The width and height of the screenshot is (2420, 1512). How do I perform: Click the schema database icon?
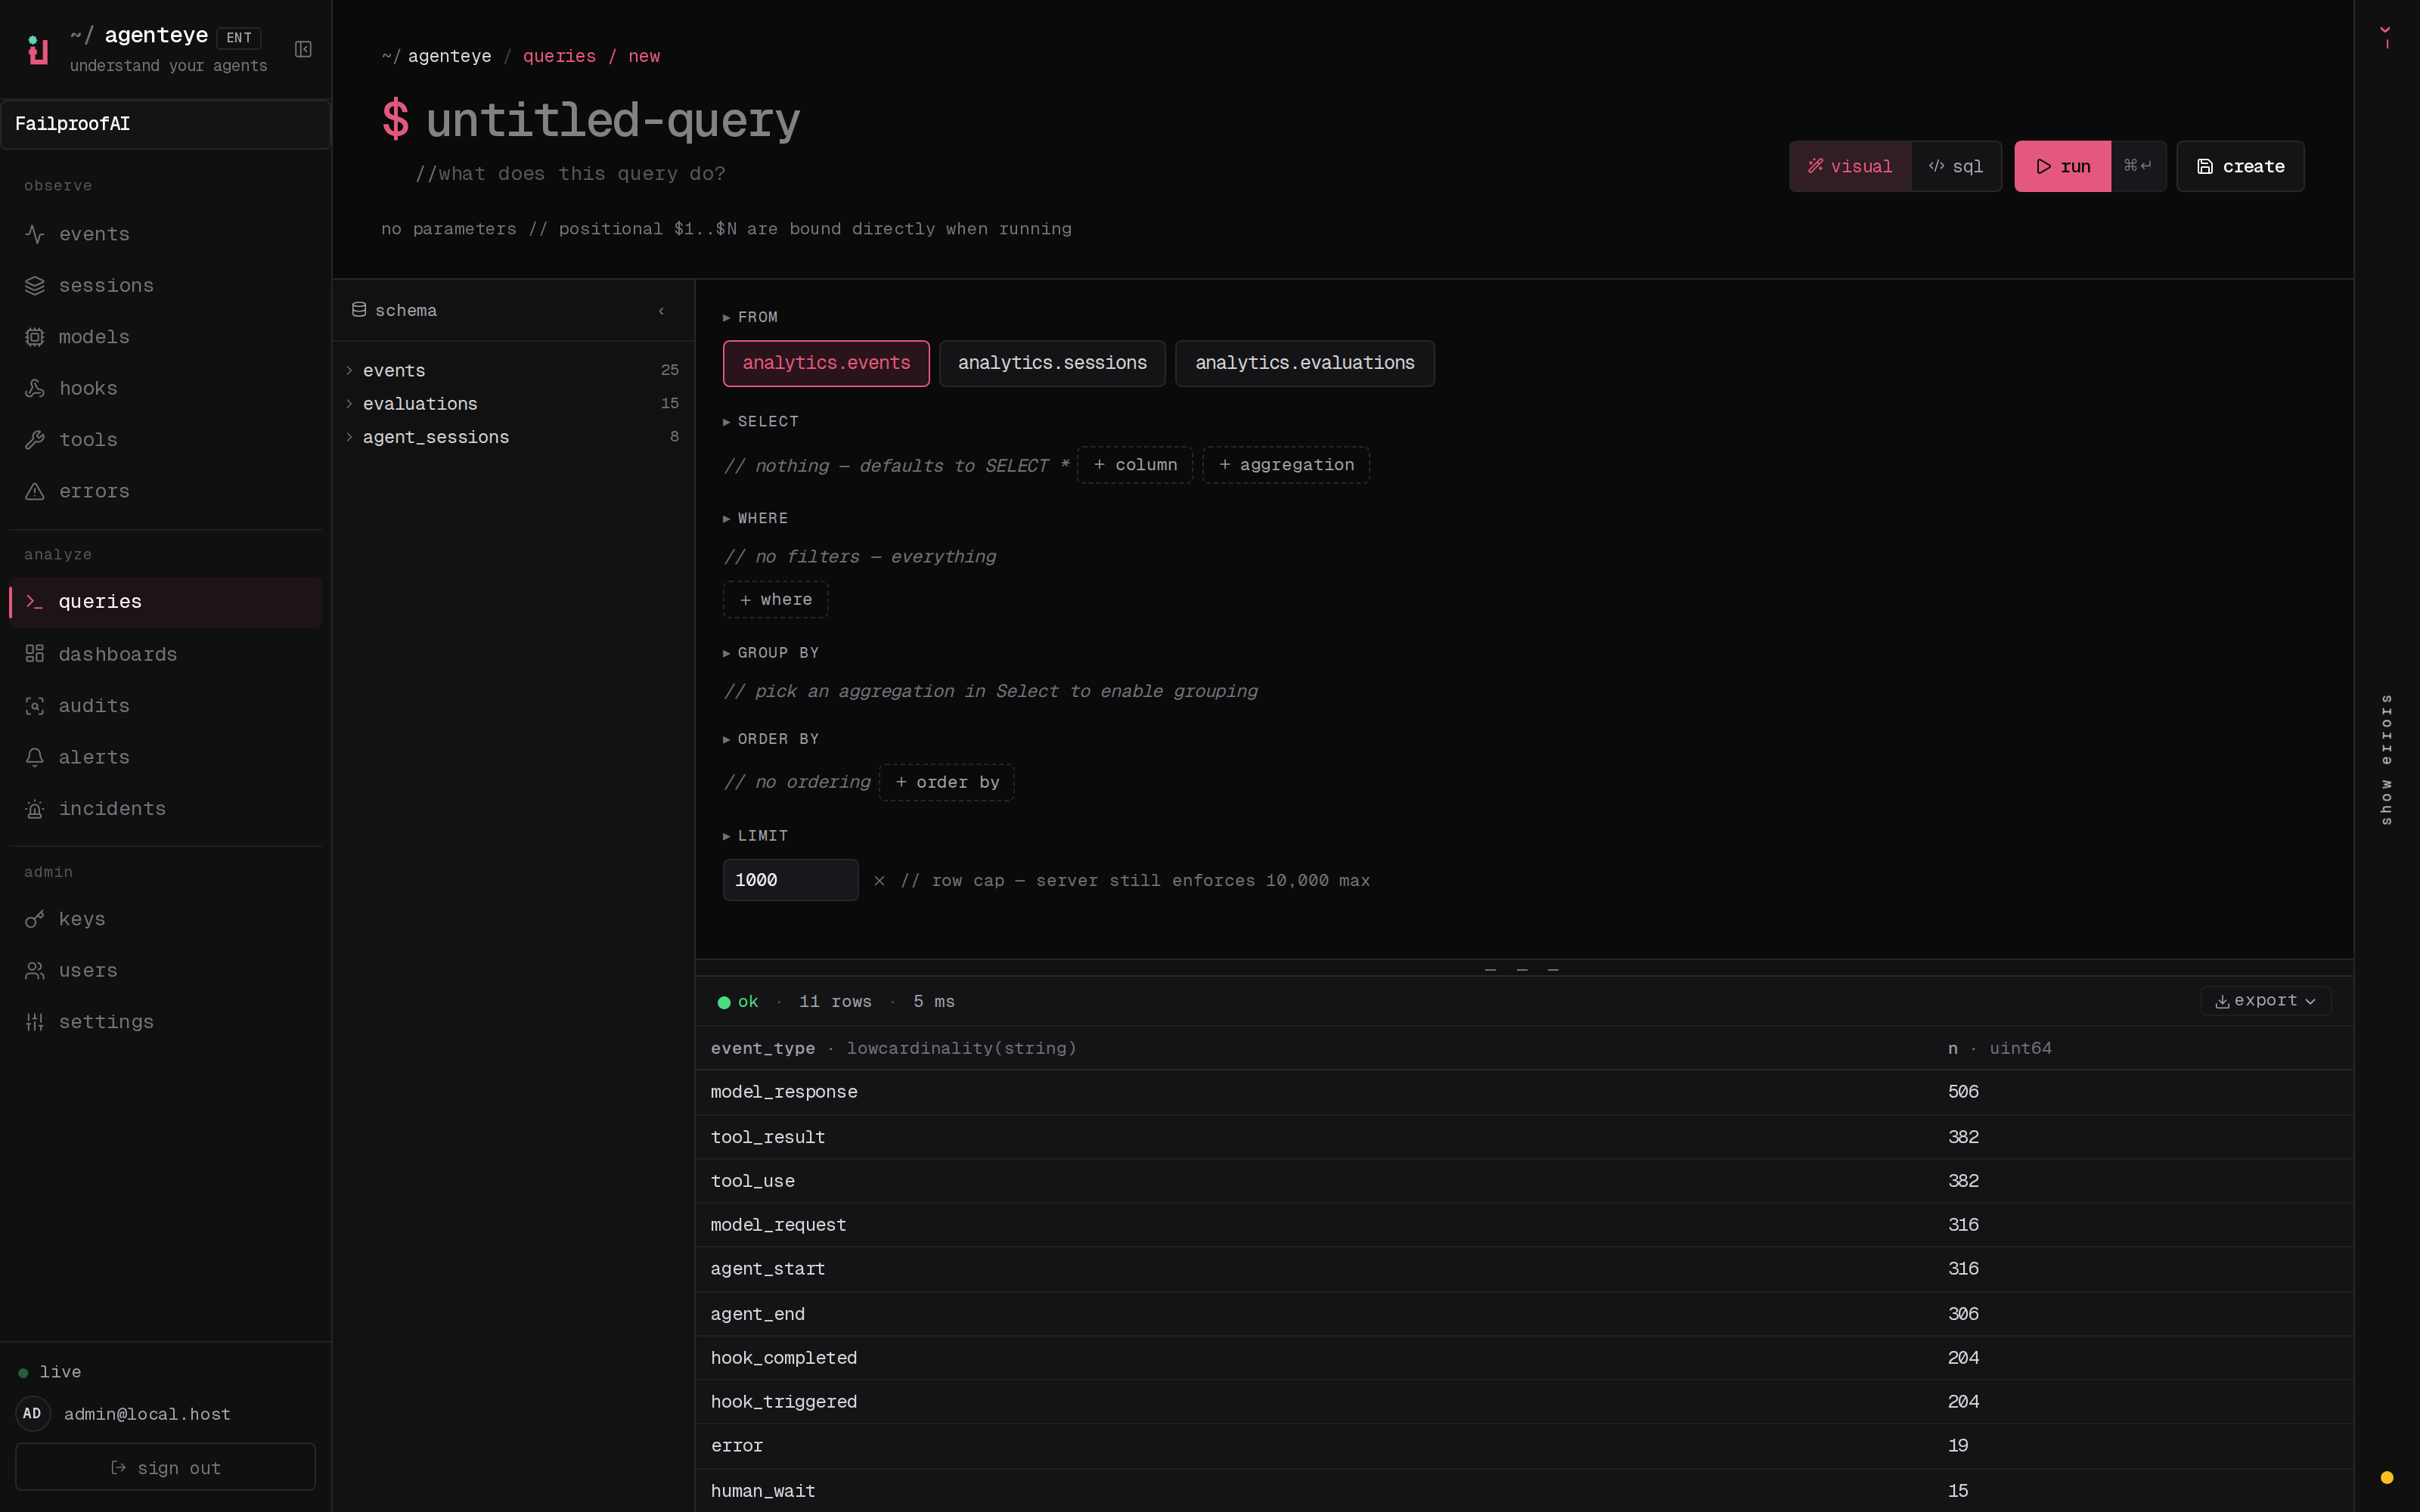359,310
